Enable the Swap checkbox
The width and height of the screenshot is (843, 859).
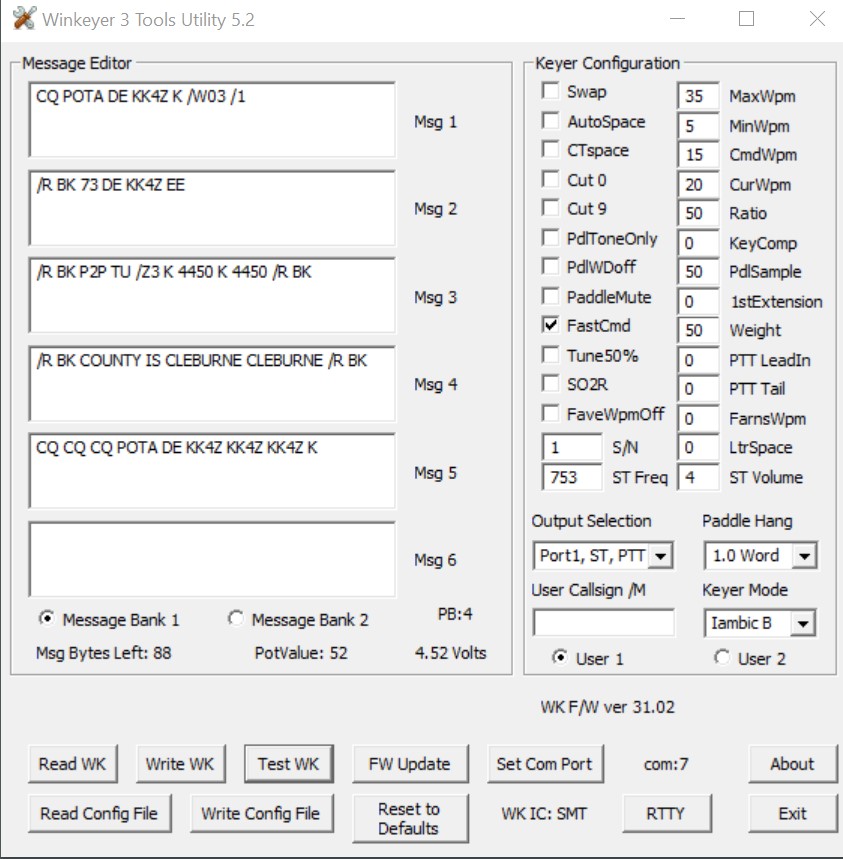(x=551, y=92)
